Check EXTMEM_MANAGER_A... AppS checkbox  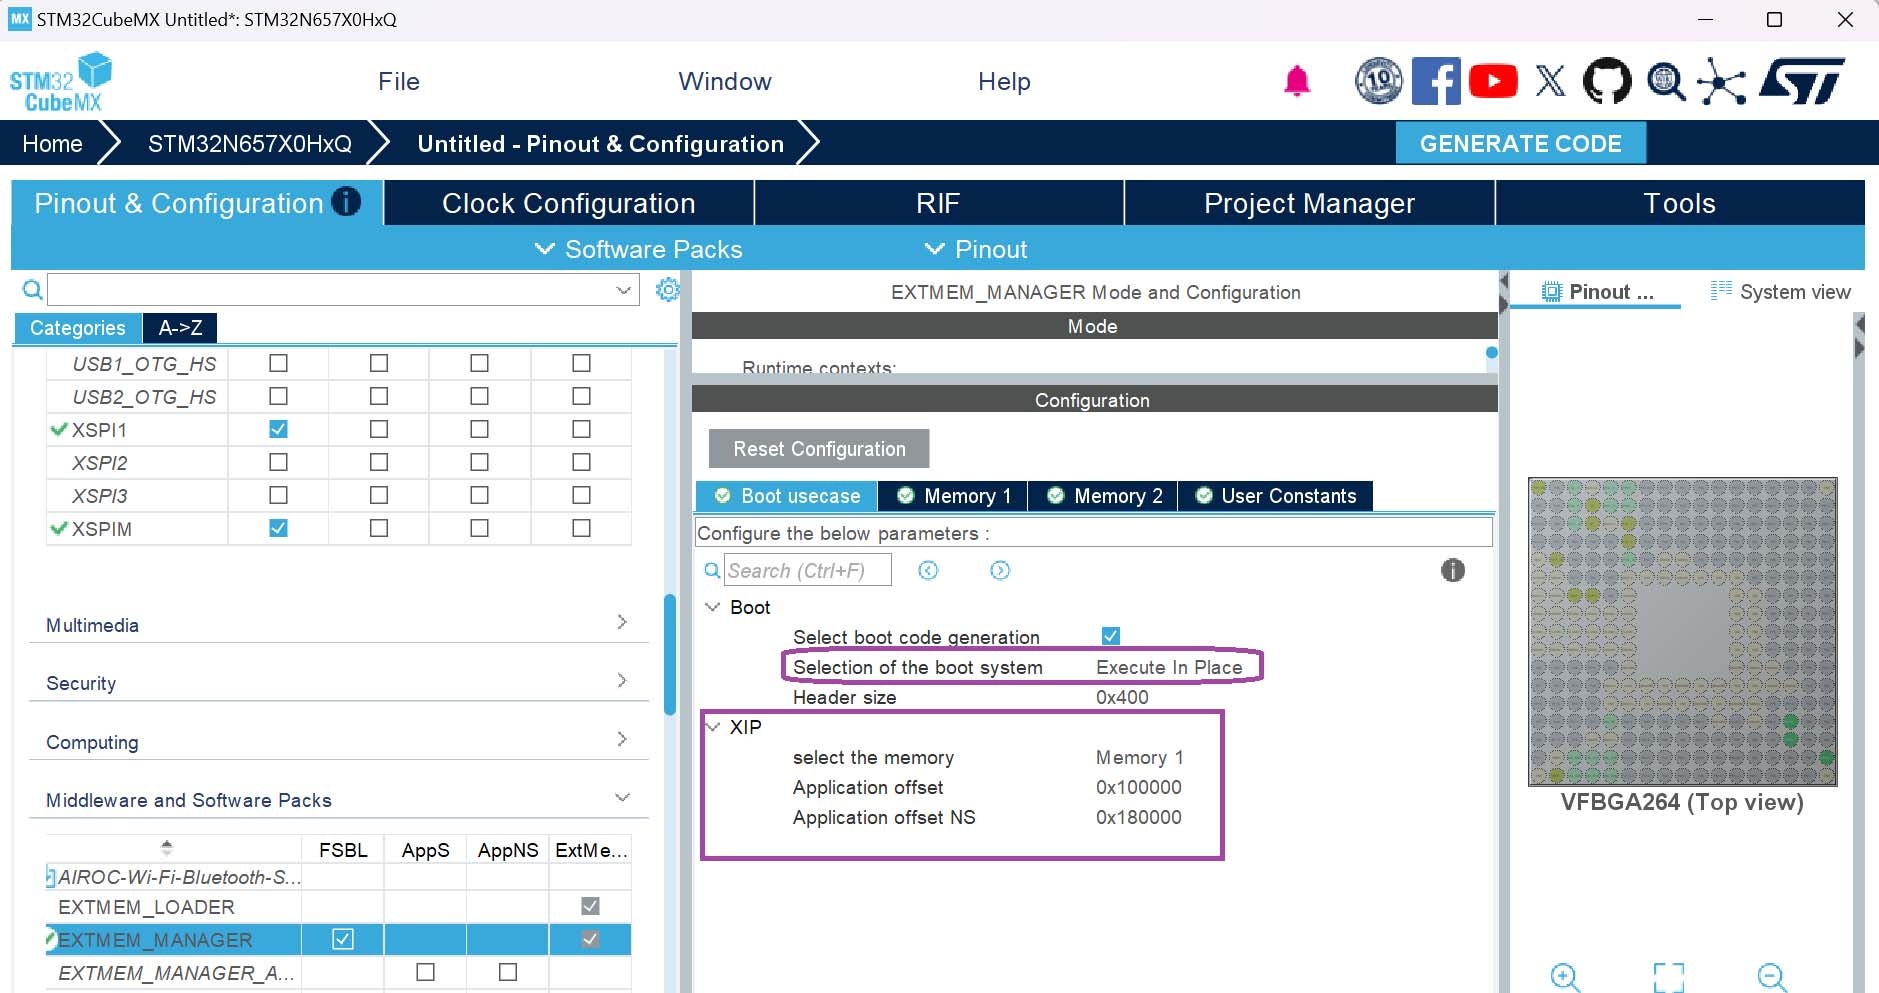[426, 972]
